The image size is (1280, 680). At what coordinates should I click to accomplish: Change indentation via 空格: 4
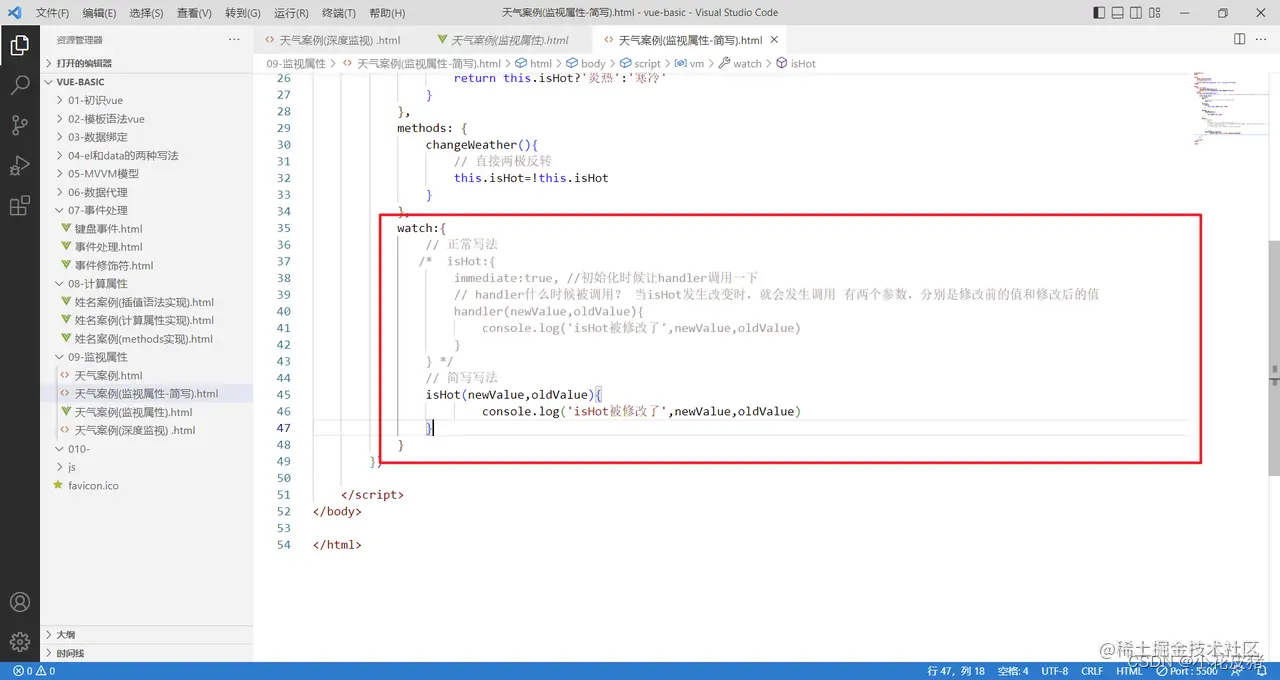[x=1012, y=671]
